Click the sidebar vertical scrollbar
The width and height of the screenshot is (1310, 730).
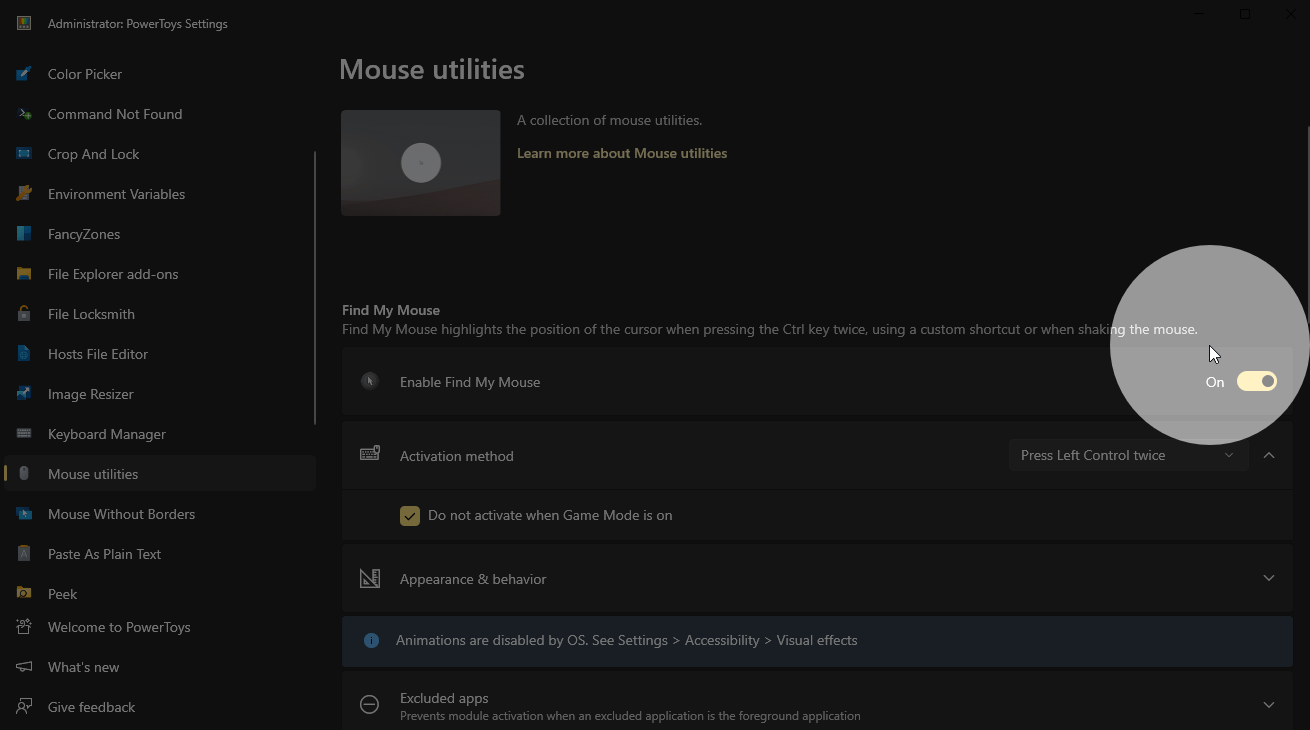click(x=315, y=288)
